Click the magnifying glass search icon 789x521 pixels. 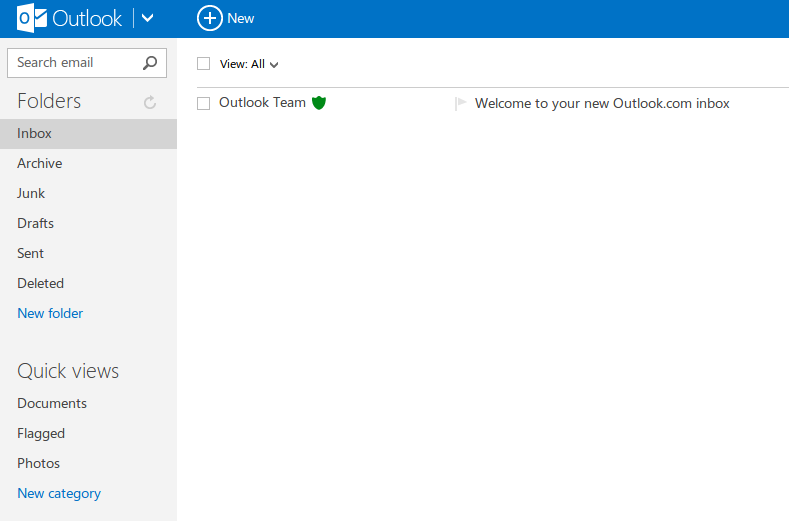[150, 63]
